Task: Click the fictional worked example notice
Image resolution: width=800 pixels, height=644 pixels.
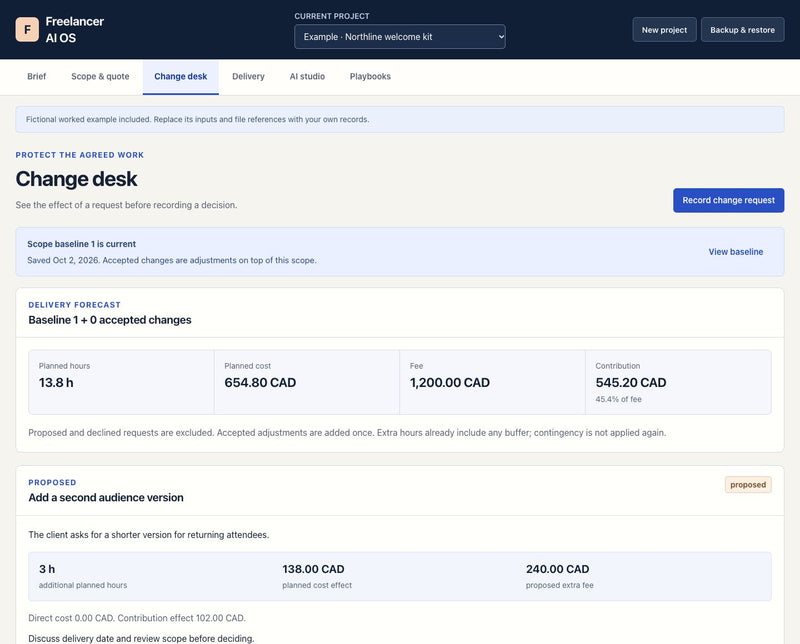Action: [399, 119]
